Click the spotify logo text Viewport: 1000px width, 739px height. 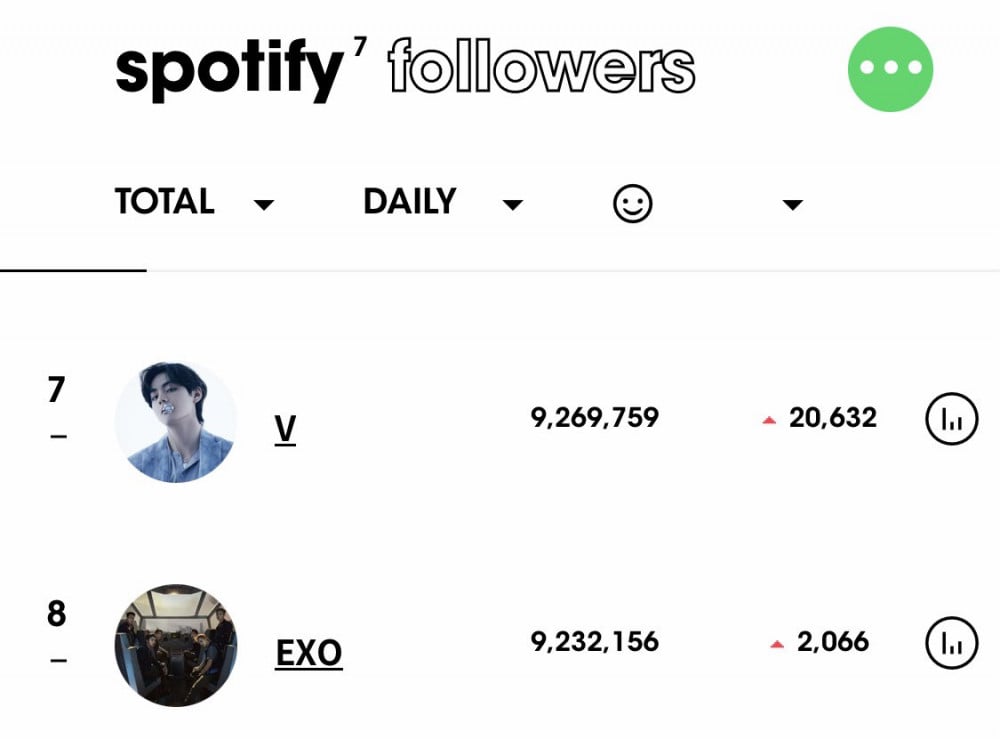pyautogui.click(x=230, y=69)
